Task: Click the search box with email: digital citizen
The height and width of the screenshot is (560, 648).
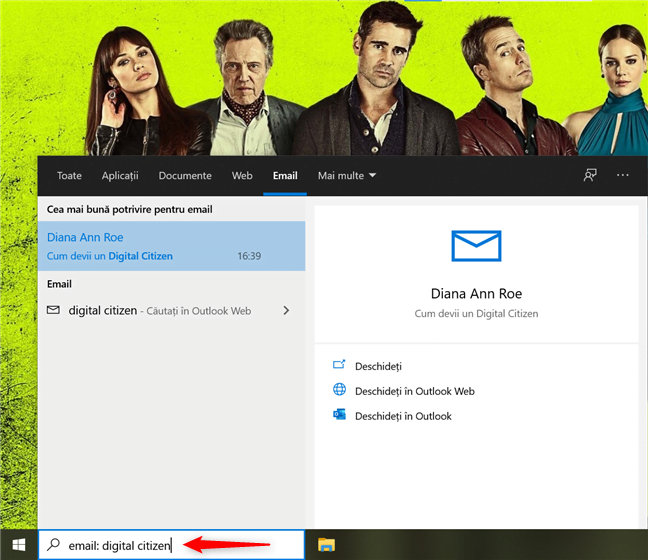Action: tap(172, 545)
